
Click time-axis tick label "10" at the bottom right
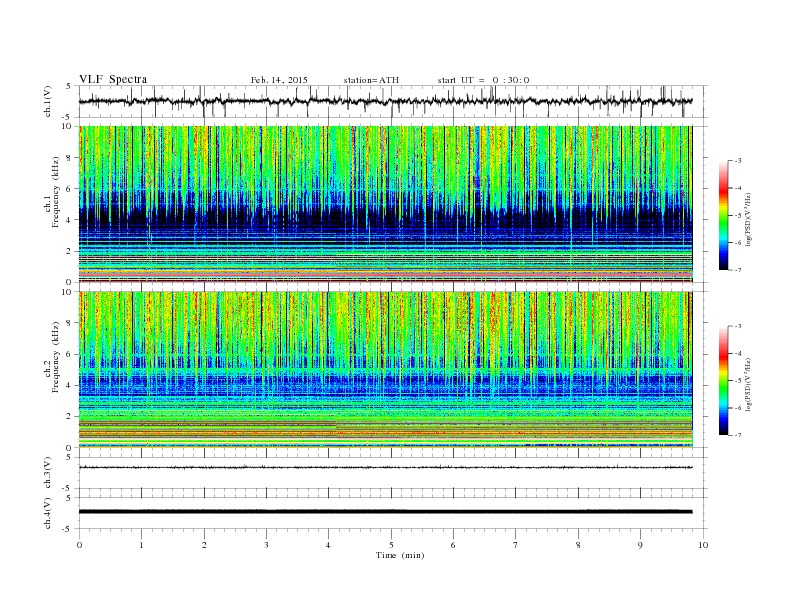tap(703, 545)
